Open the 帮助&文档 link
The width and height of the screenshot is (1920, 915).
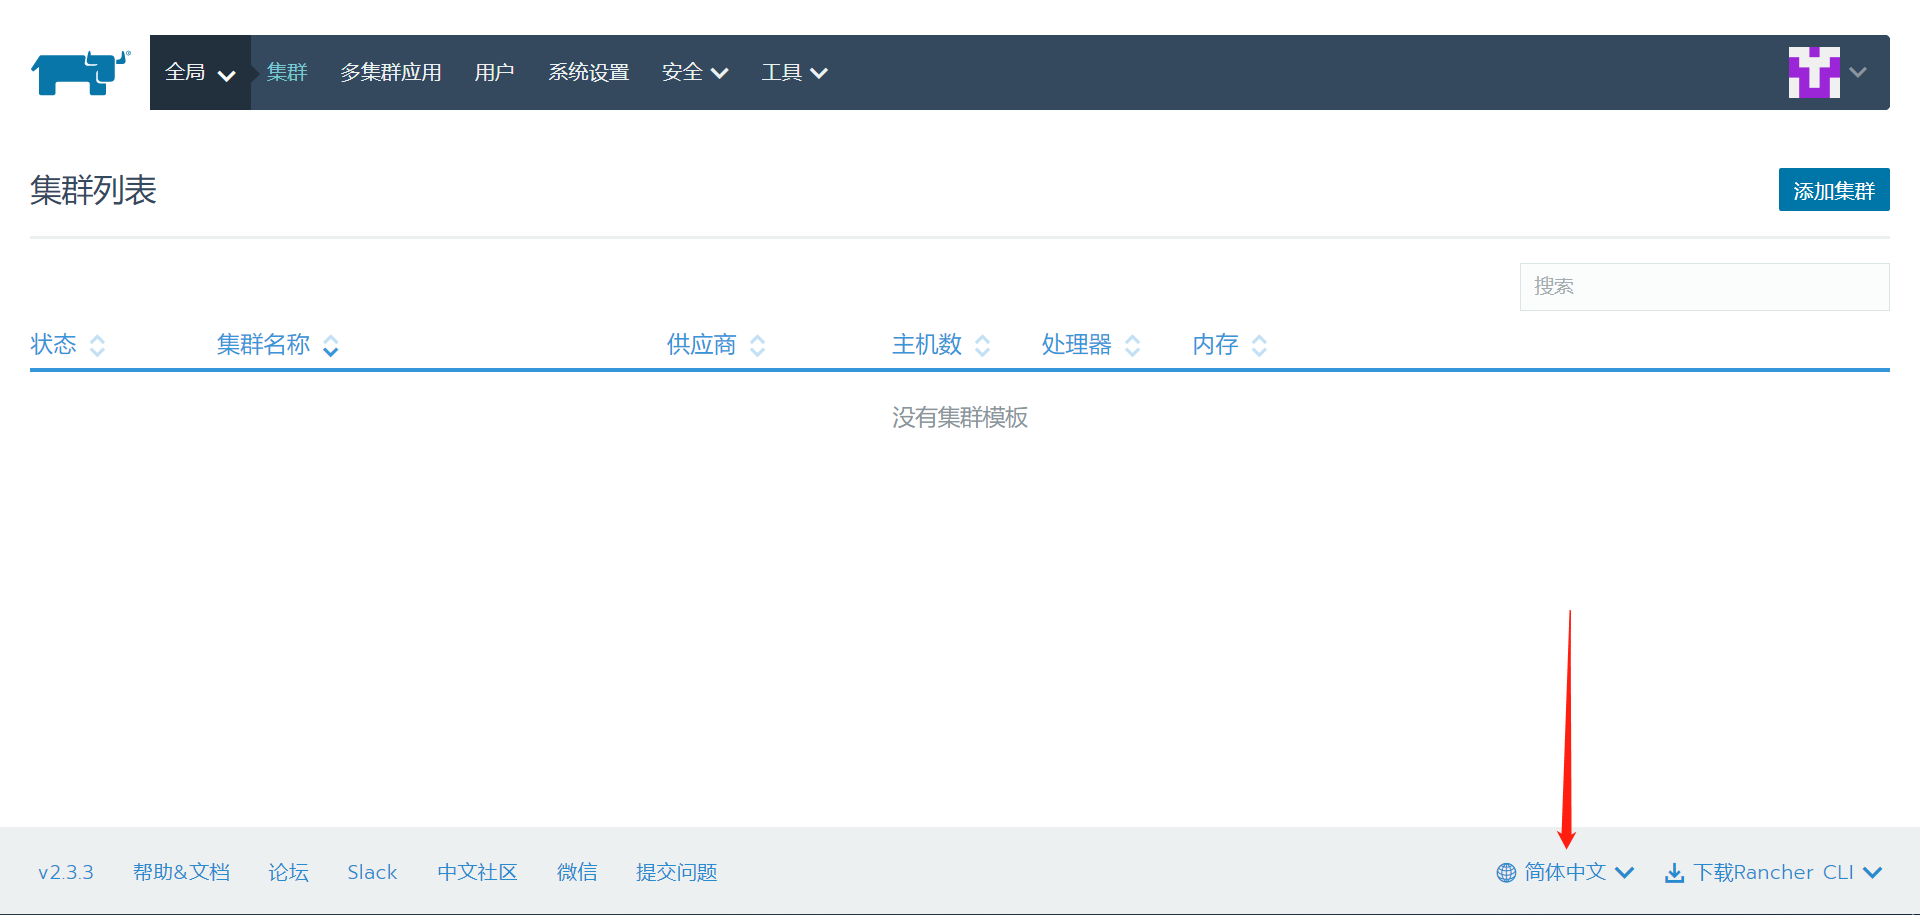(x=181, y=872)
